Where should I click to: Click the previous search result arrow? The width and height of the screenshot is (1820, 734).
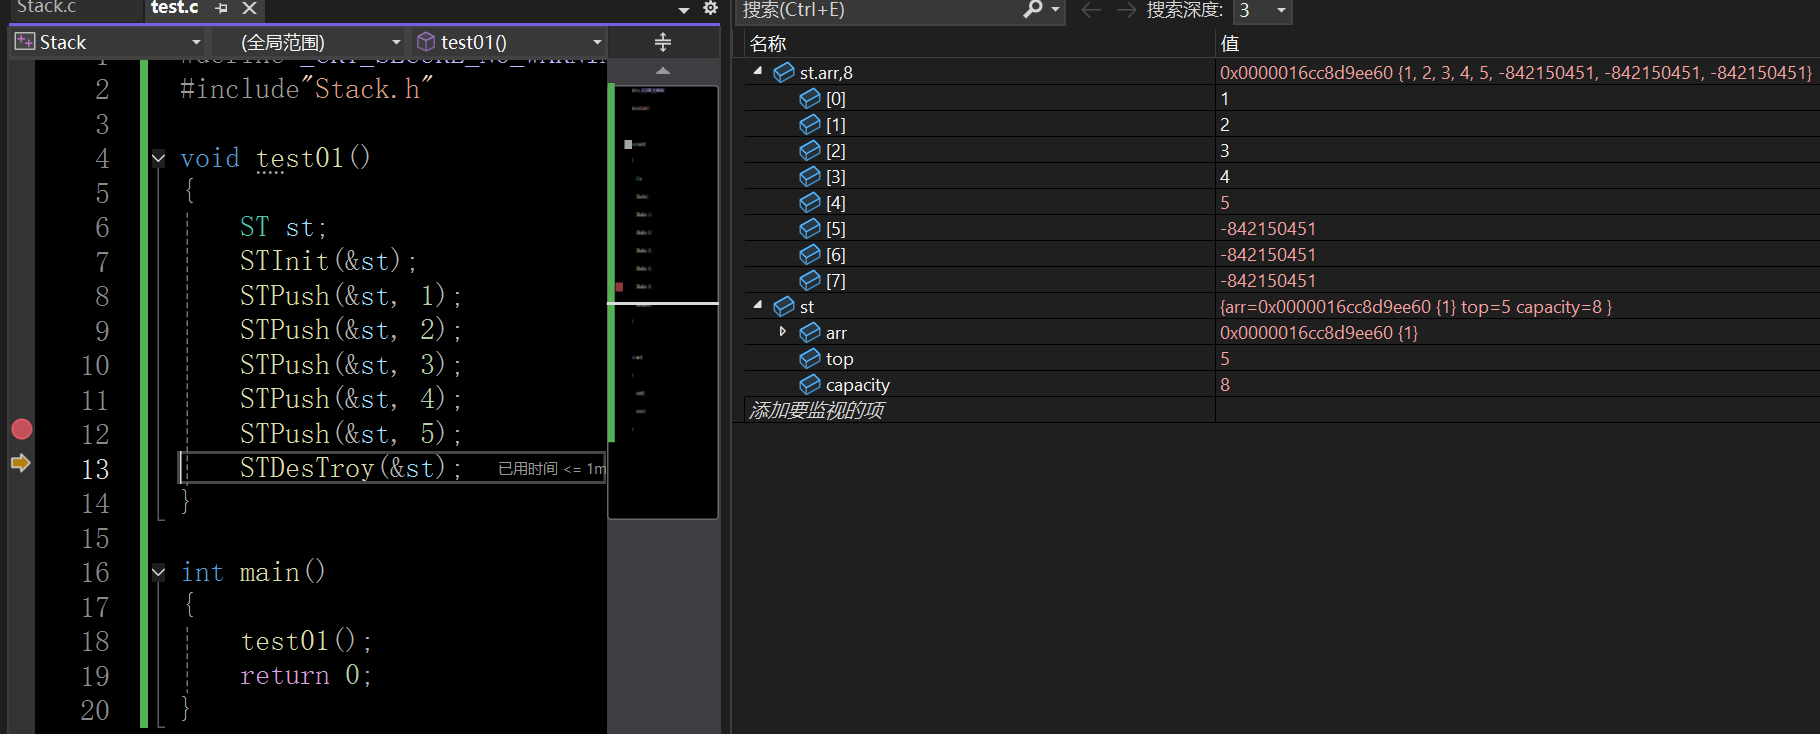[x=1091, y=10]
